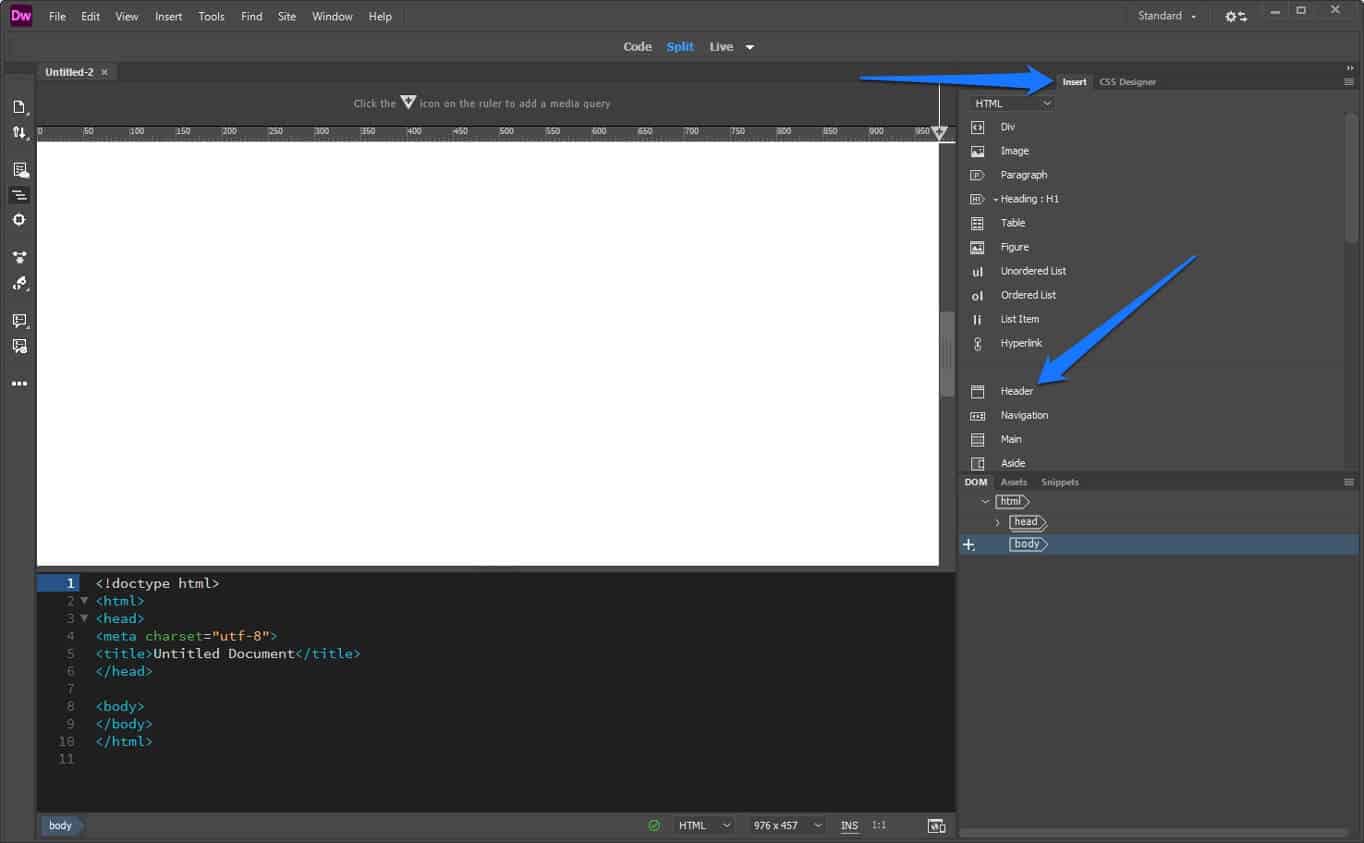Open the Insert menu

168,16
